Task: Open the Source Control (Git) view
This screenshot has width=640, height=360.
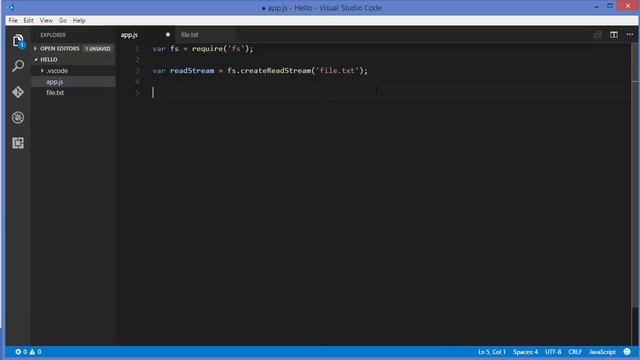Action: tap(18, 92)
